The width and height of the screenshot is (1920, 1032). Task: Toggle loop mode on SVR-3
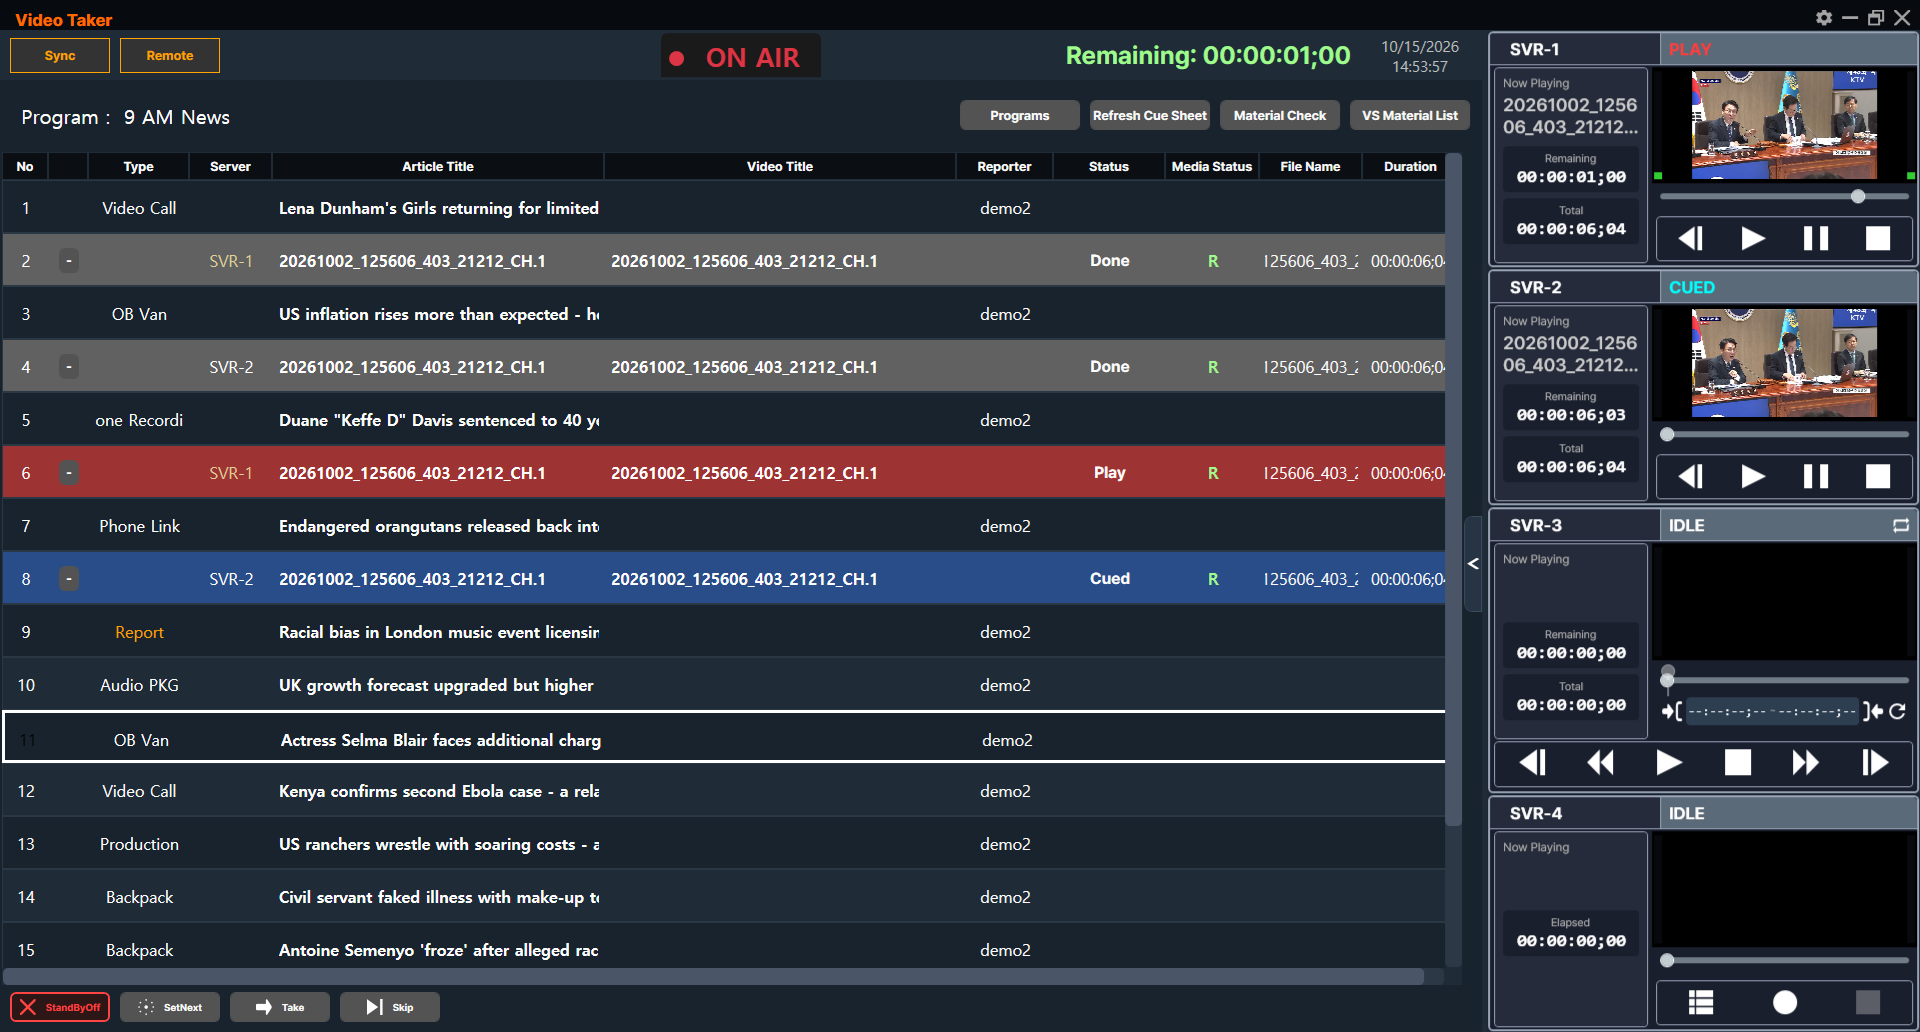[x=1901, y=525]
